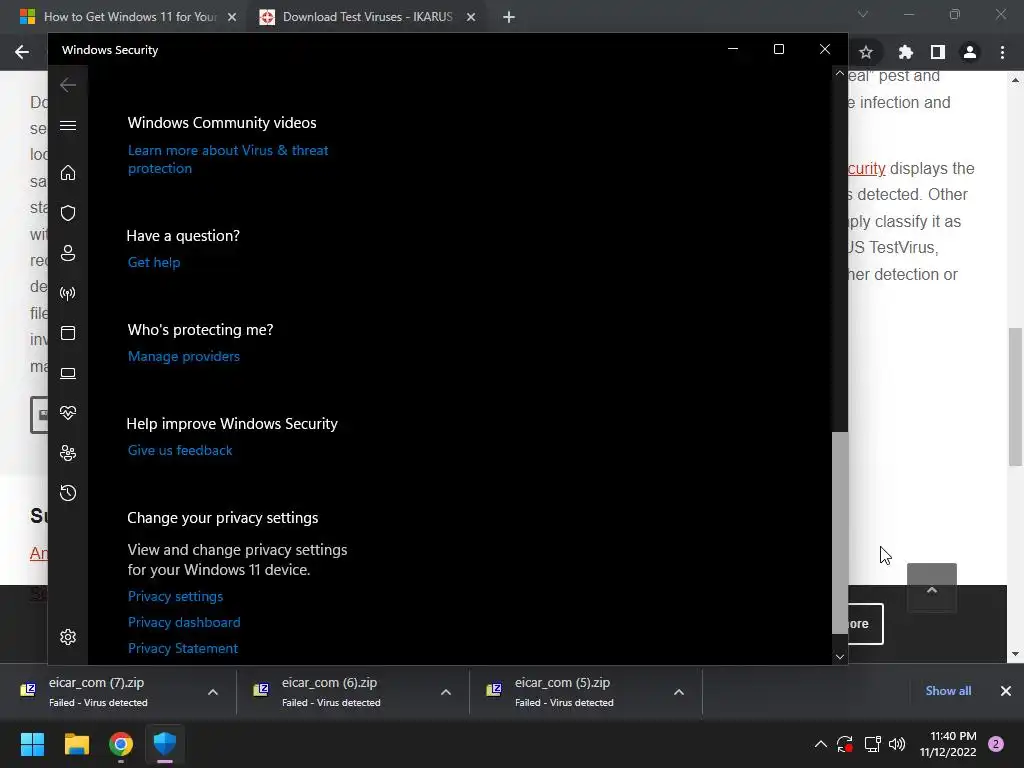Open notification center badge showing 2
This screenshot has height=768, width=1024.
996,744
